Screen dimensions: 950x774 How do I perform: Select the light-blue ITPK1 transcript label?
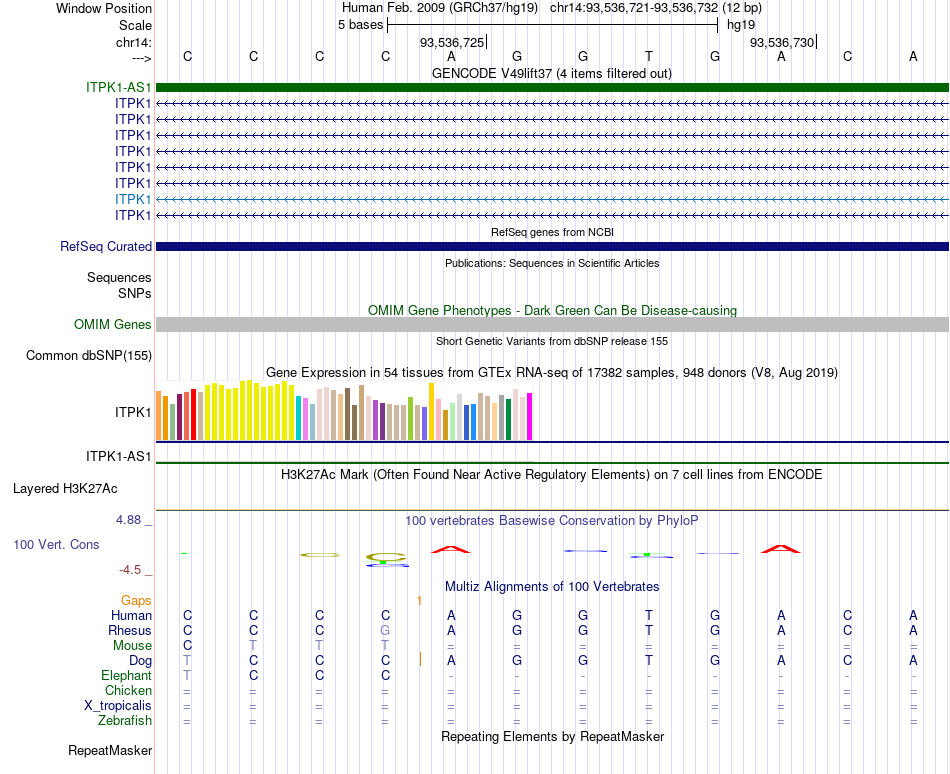[133, 199]
